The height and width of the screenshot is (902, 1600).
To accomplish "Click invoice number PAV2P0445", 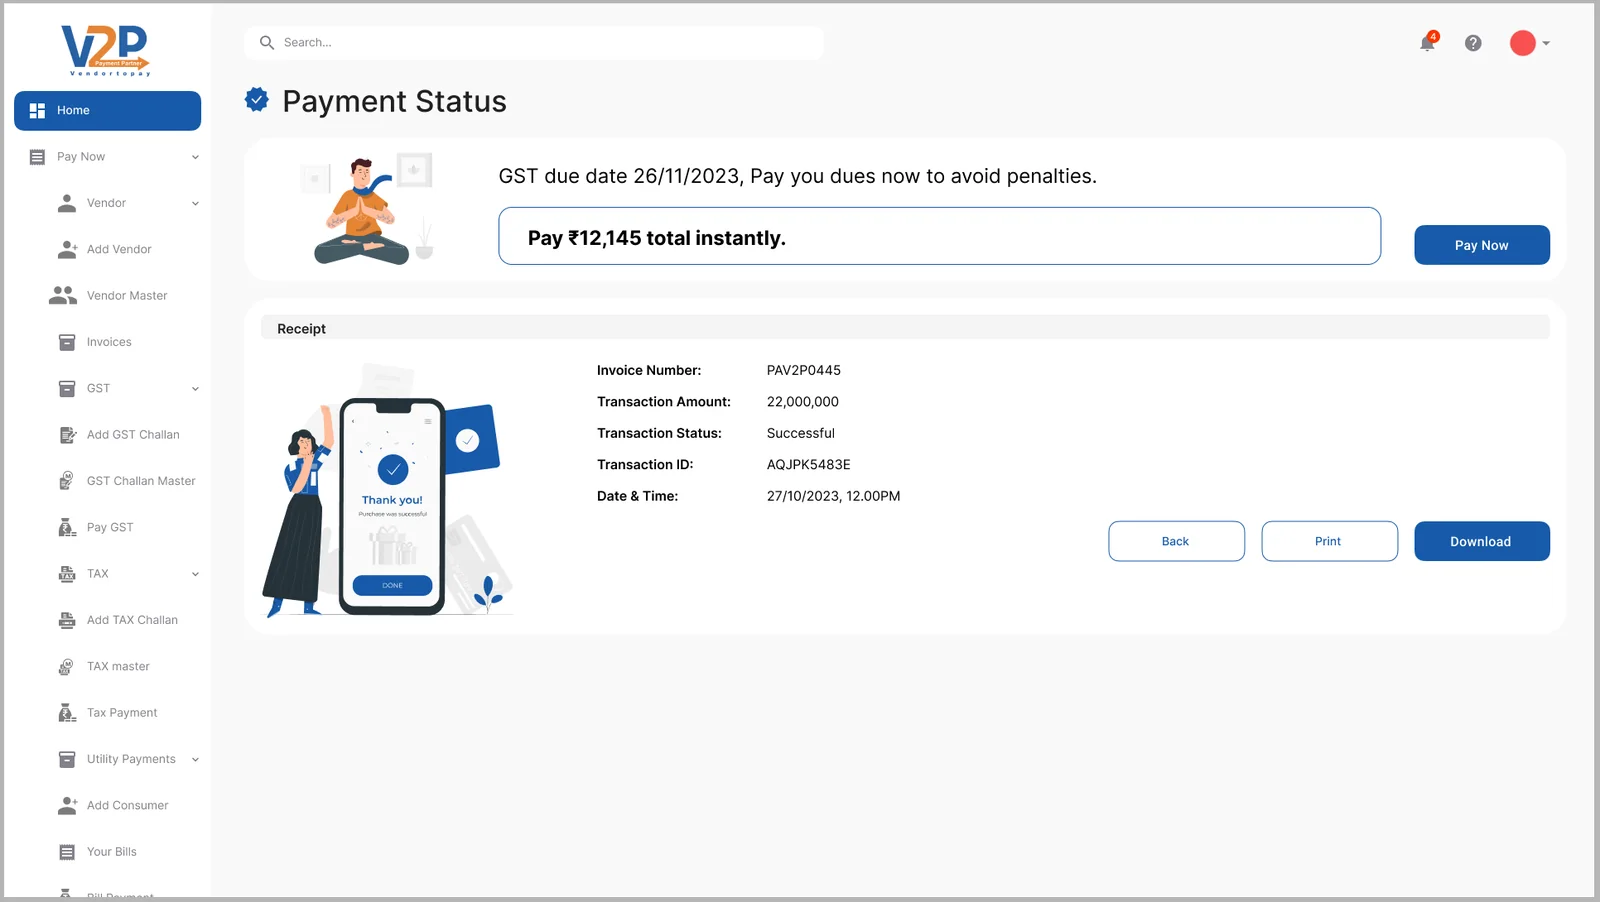I will coord(803,370).
